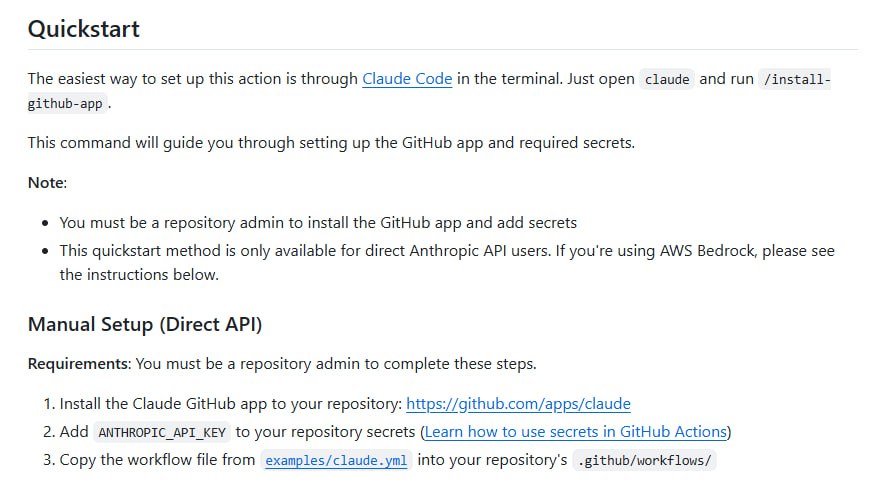The image size is (885, 489).
Task: Click the step 1 Install the Claude GitHub app text
Action: point(231,404)
